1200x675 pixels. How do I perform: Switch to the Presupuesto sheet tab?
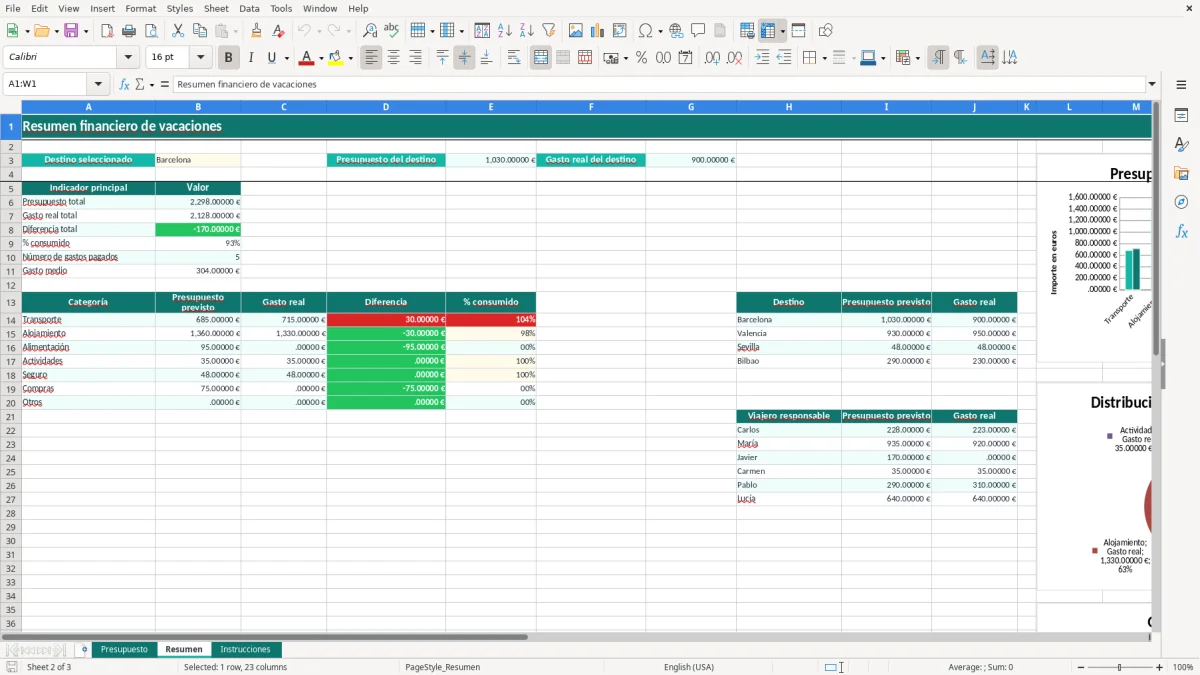(124, 649)
